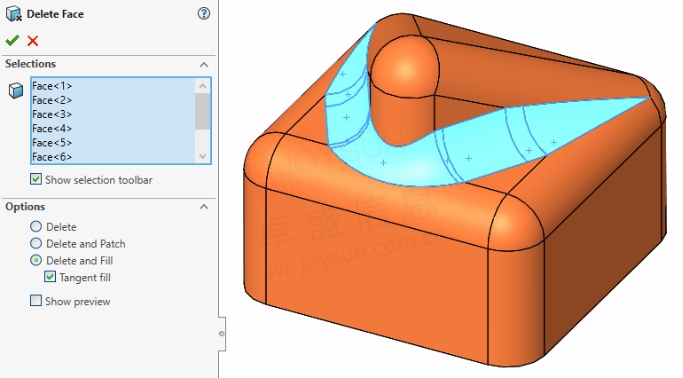Accept with the green checkmark icon
Screen dimensions: 683x378
click(12, 40)
